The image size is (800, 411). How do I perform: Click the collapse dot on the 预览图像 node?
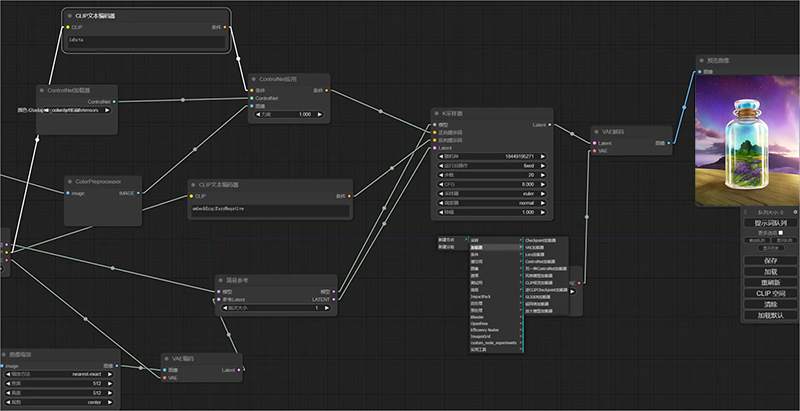point(702,61)
